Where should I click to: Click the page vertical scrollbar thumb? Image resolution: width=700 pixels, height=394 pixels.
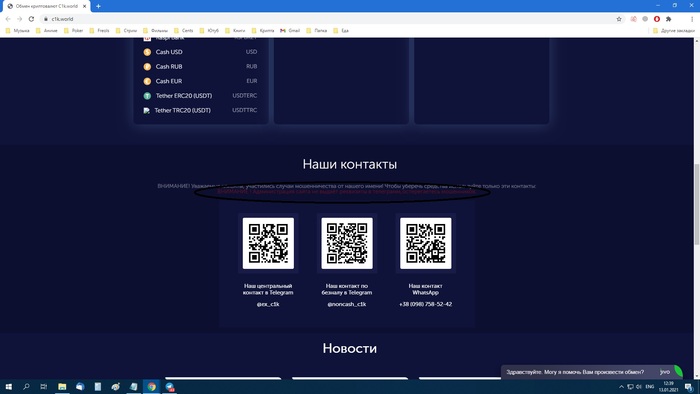coord(696,204)
